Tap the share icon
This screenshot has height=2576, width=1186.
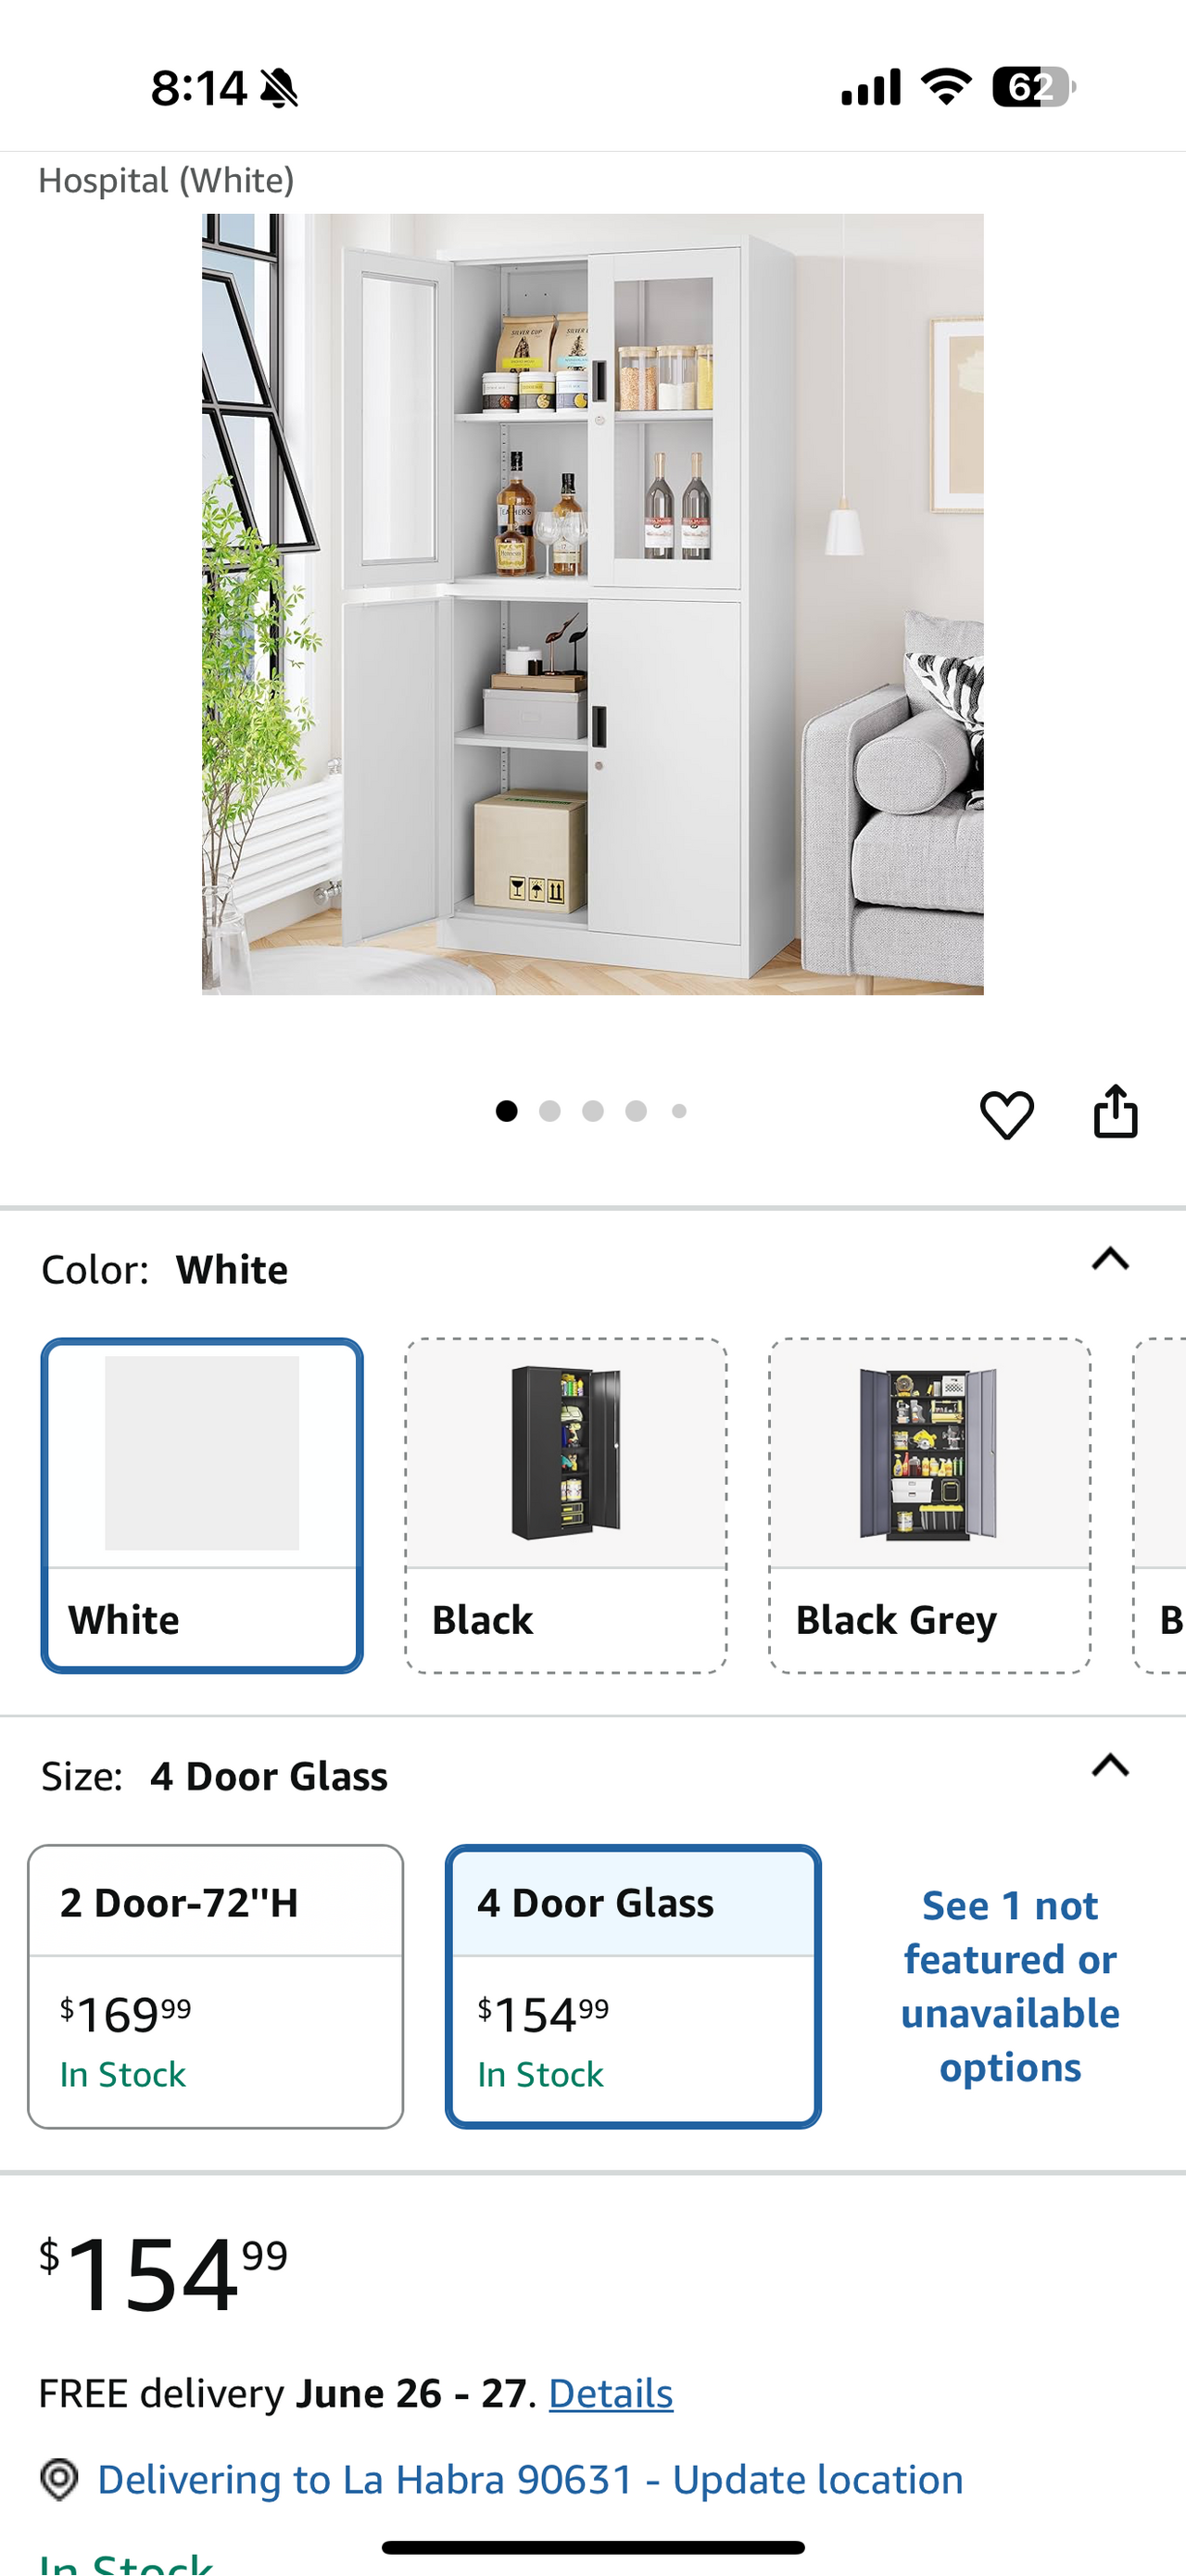click(1115, 1111)
